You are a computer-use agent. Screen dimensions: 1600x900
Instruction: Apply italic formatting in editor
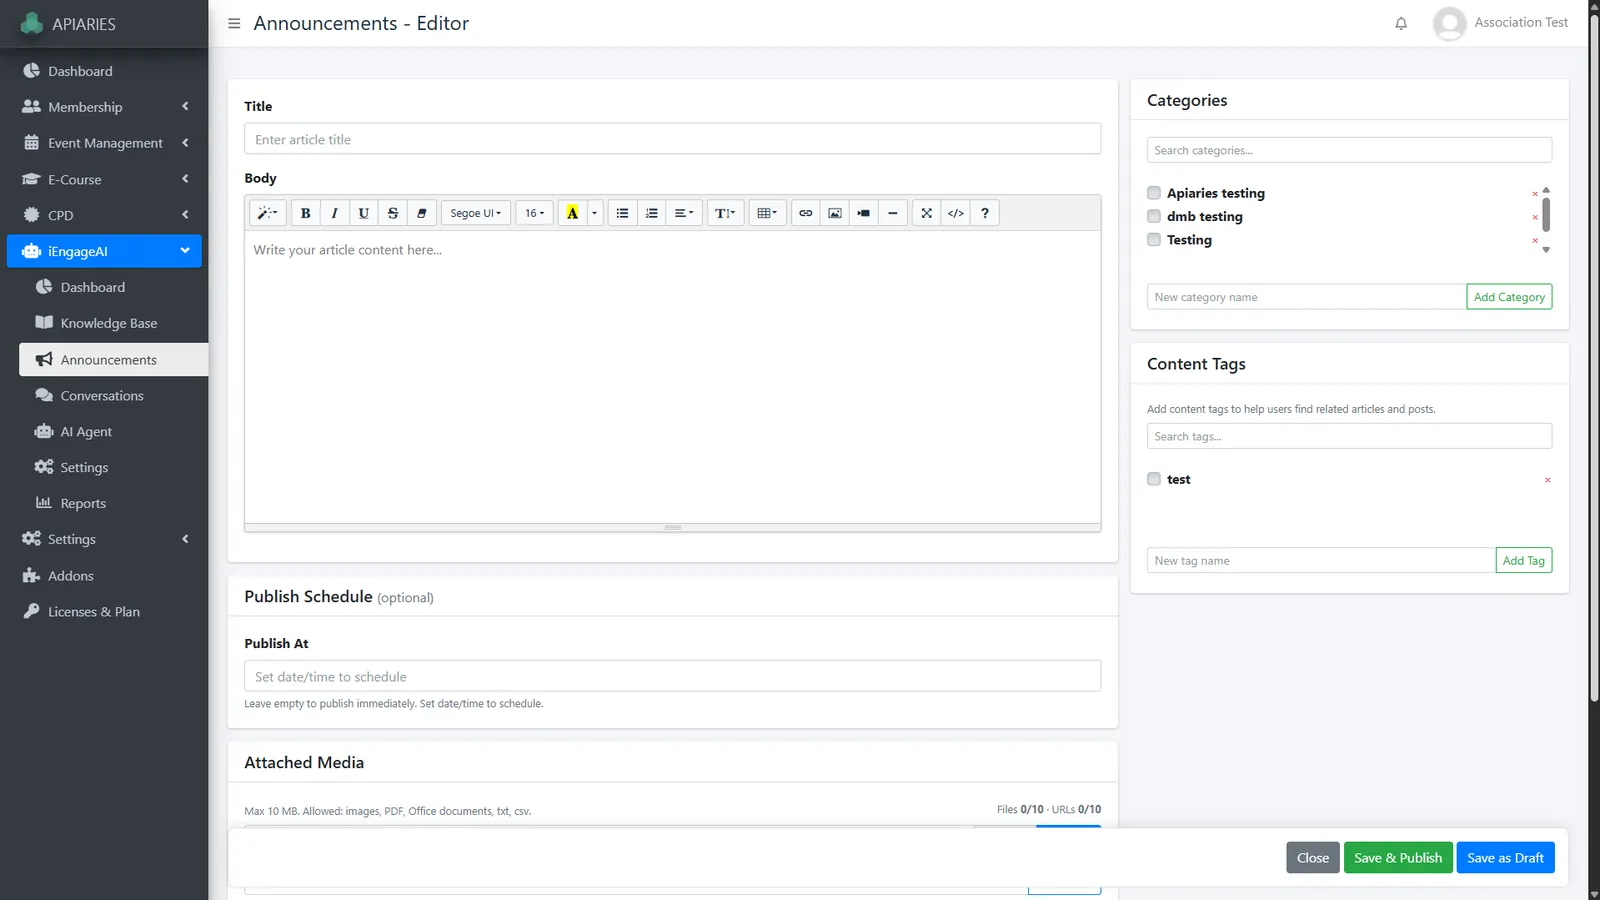334,213
